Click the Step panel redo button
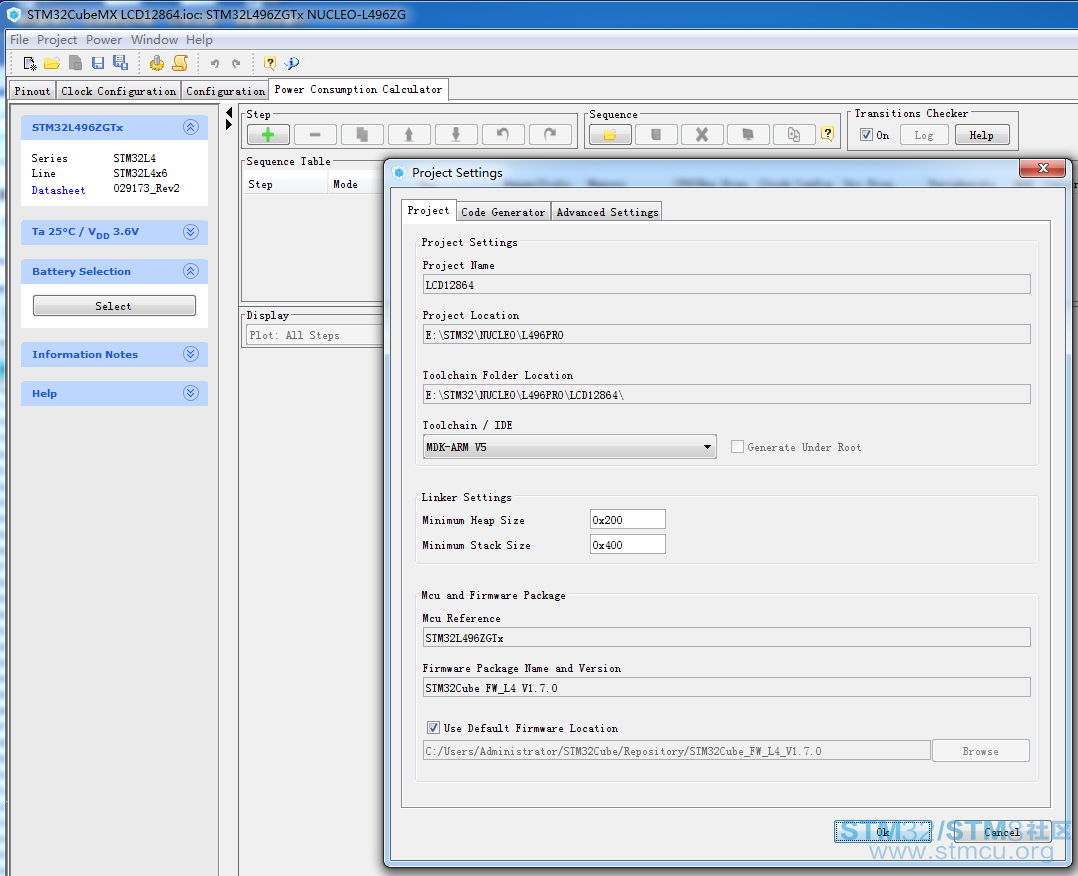This screenshot has height=876, width=1078. (550, 135)
